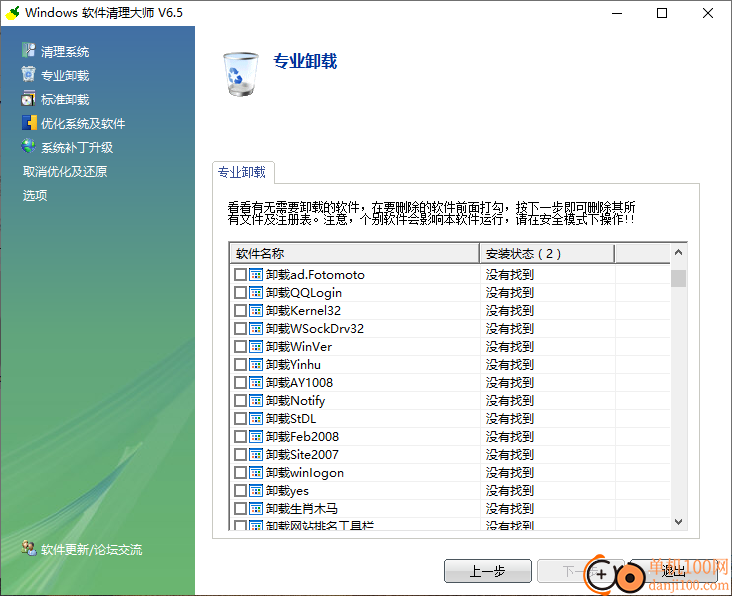Click the 软件更新/论坛交流 users icon
This screenshot has width=732, height=596.
pyautogui.click(x=28, y=548)
